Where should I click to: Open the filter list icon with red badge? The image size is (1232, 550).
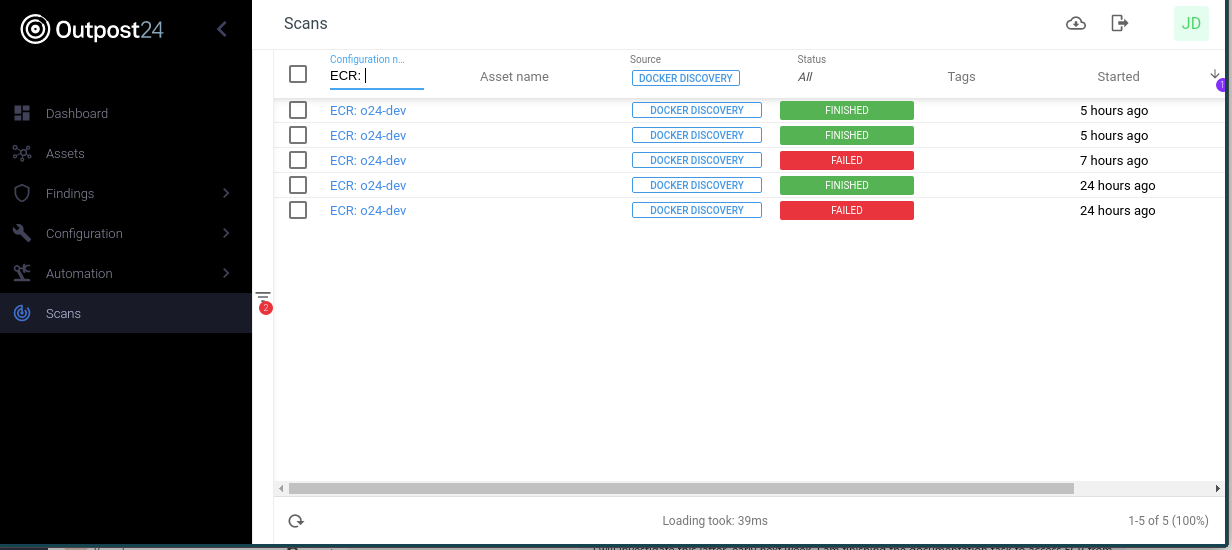(x=263, y=298)
